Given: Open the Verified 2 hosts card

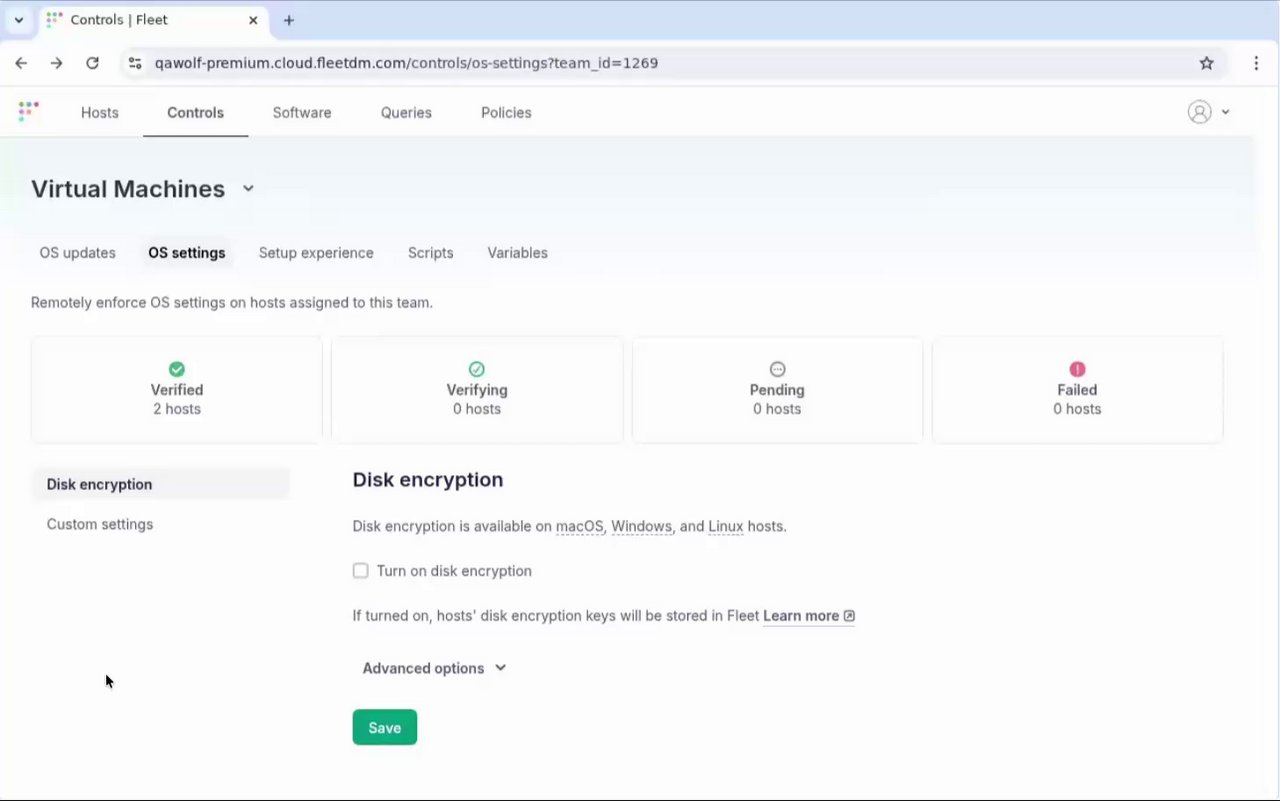Looking at the screenshot, I should pos(177,389).
